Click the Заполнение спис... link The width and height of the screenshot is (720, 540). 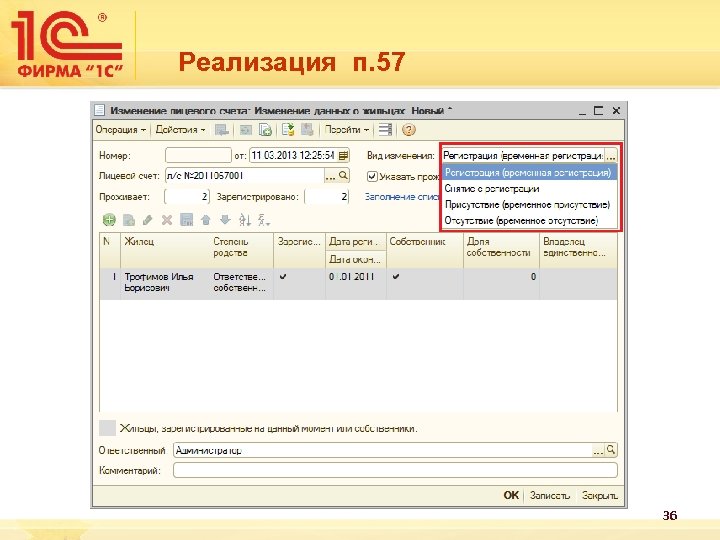402,197
